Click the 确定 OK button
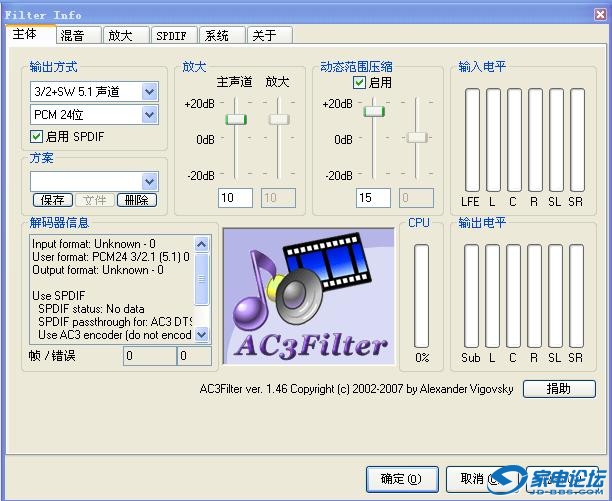Viewport: 612px width, 501px height. tap(402, 479)
